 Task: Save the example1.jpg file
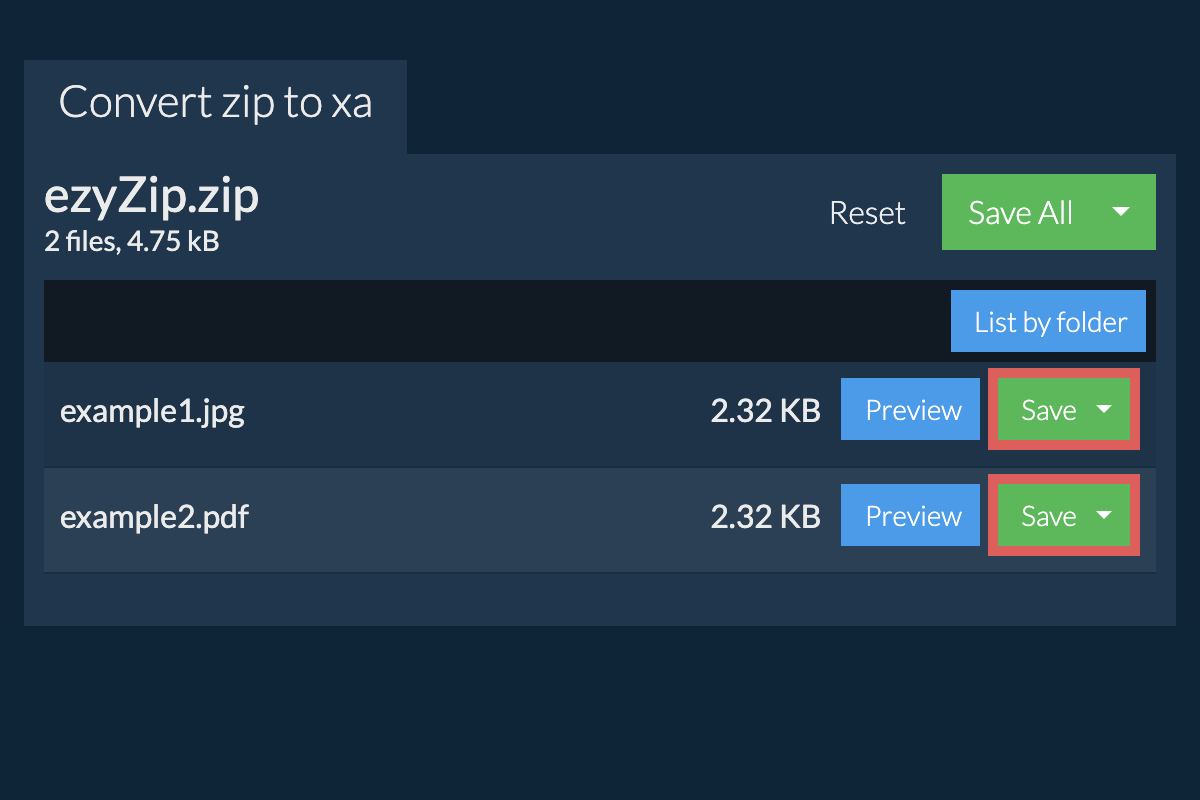click(x=1047, y=410)
